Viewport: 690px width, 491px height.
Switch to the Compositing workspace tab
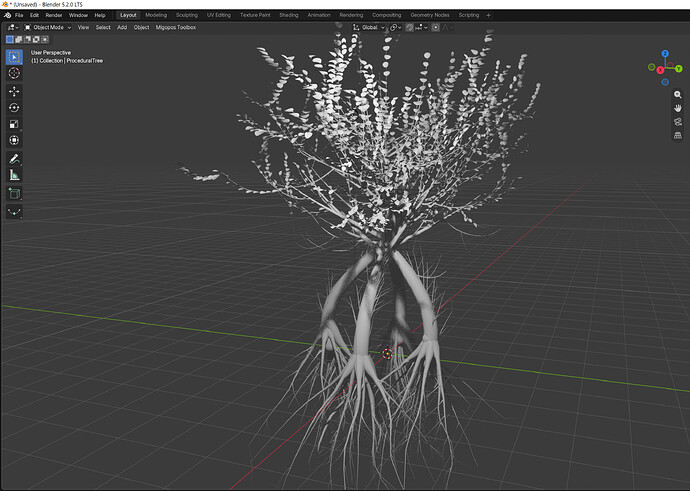click(386, 15)
